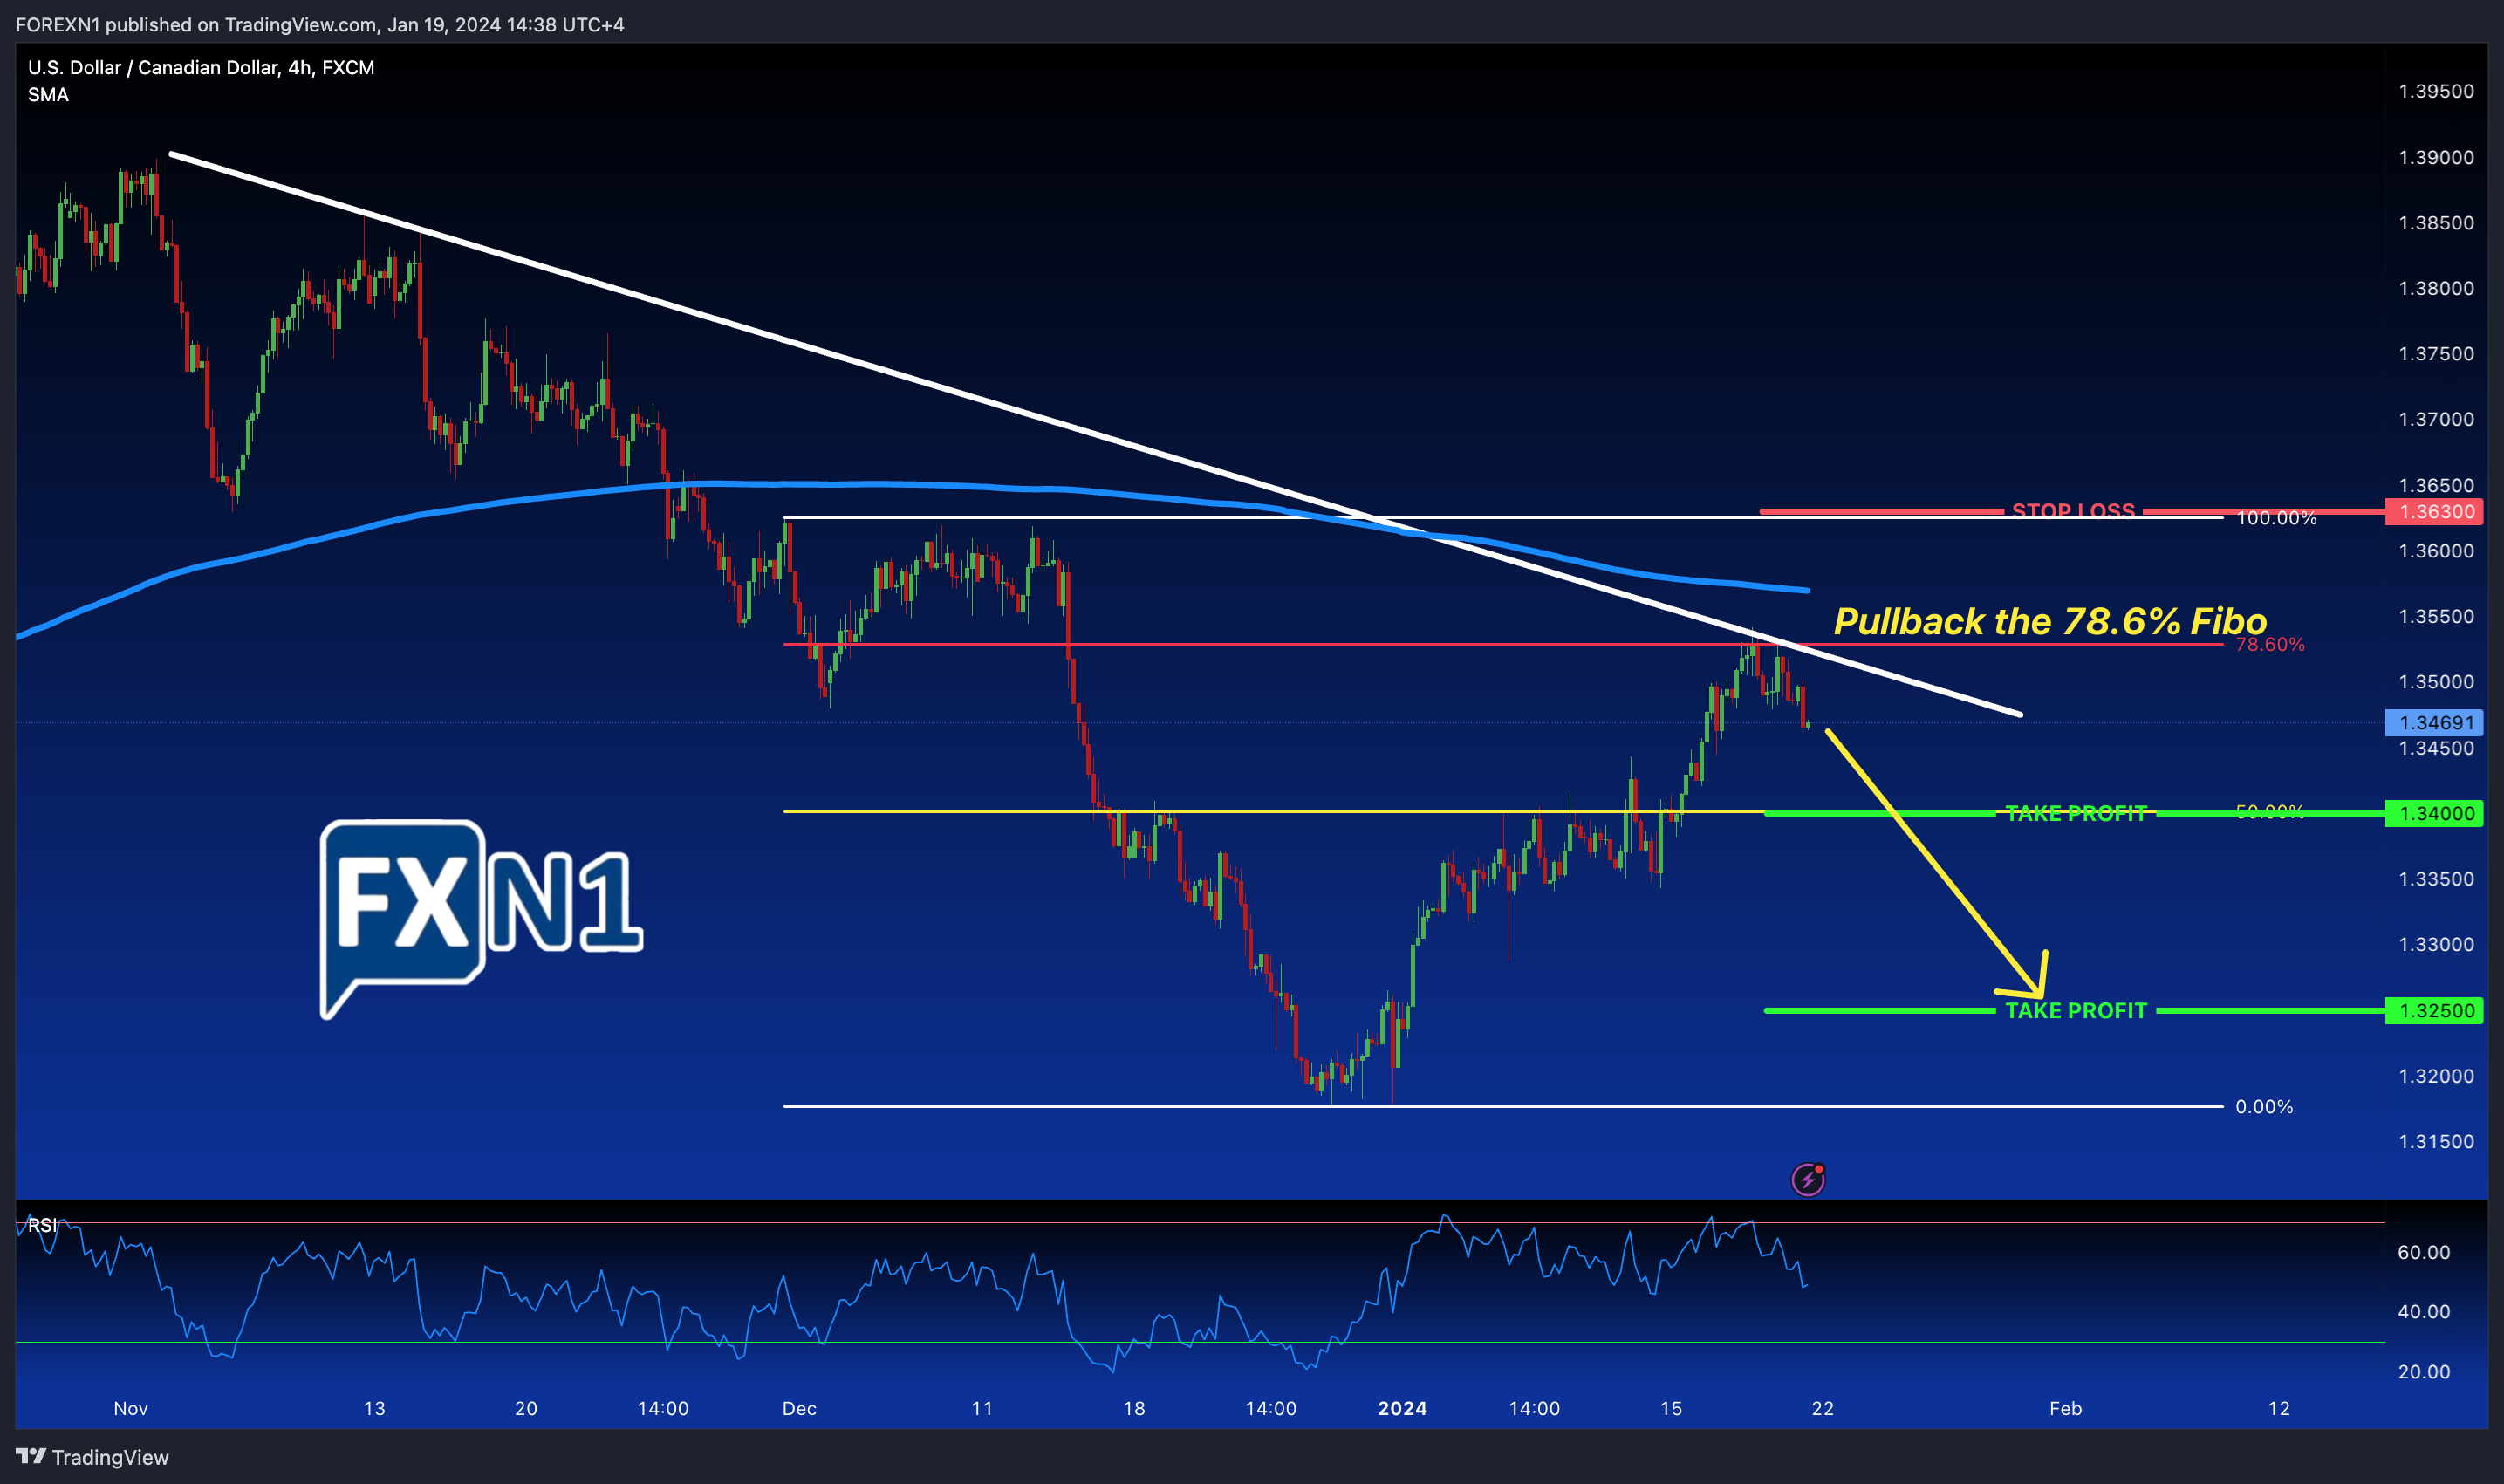
Task: Click the 18 date on time axis
Action: (x=1133, y=1408)
